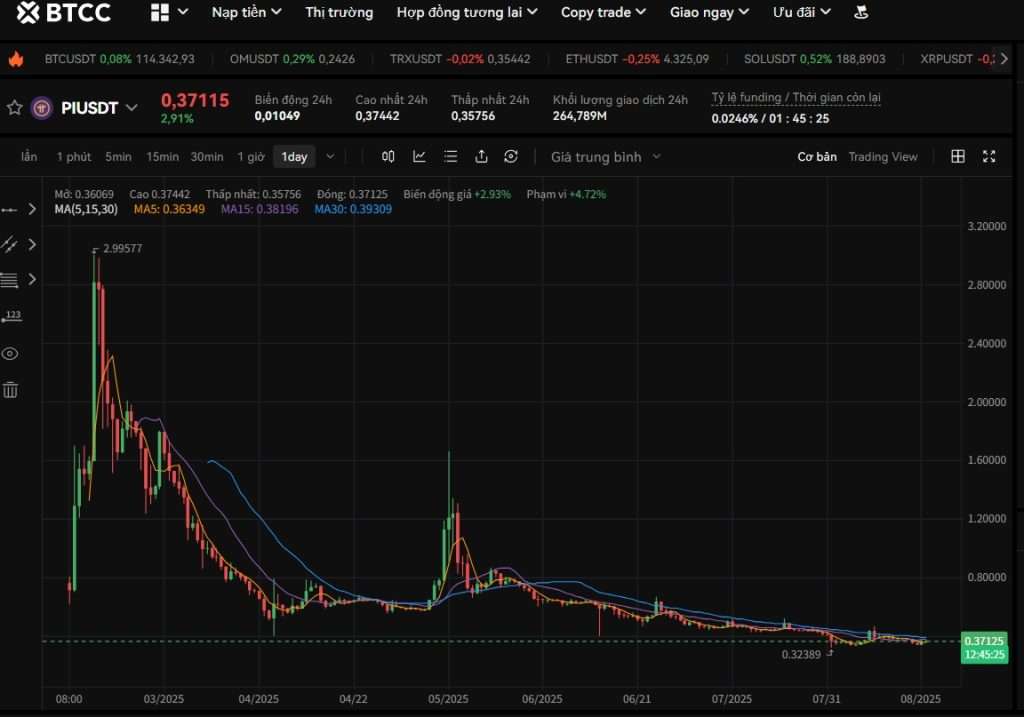Toggle the star to favorite PIUSDT
The height and width of the screenshot is (717, 1024).
pos(14,107)
